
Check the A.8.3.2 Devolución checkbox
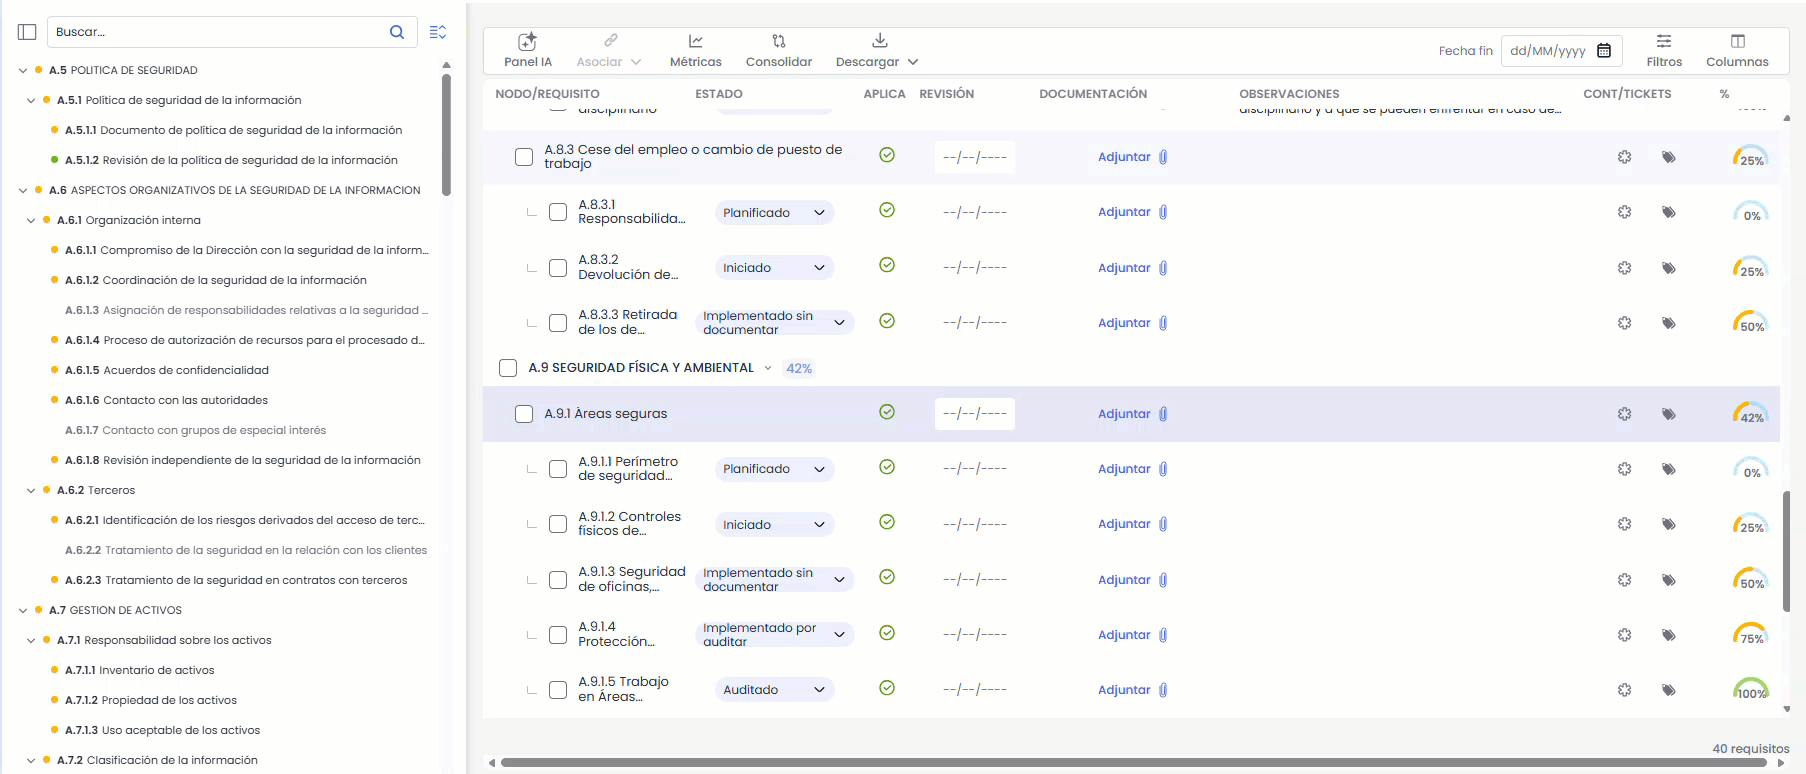coord(558,268)
